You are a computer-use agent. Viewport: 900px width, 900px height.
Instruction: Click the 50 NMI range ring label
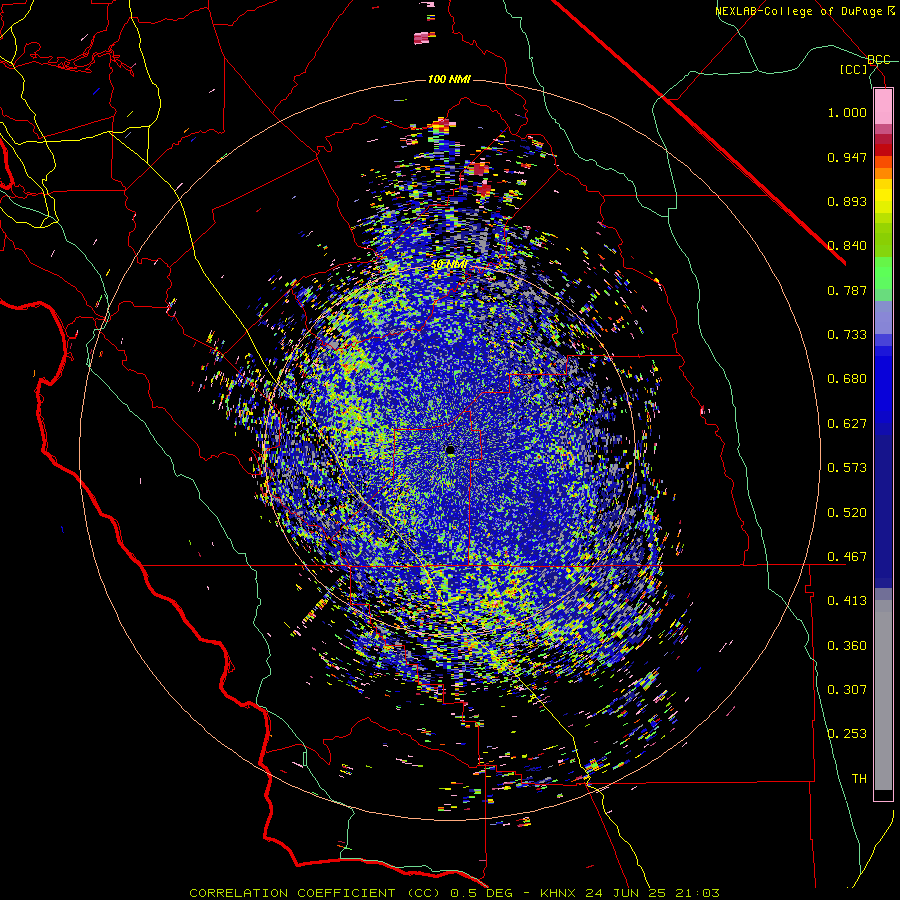449,265
